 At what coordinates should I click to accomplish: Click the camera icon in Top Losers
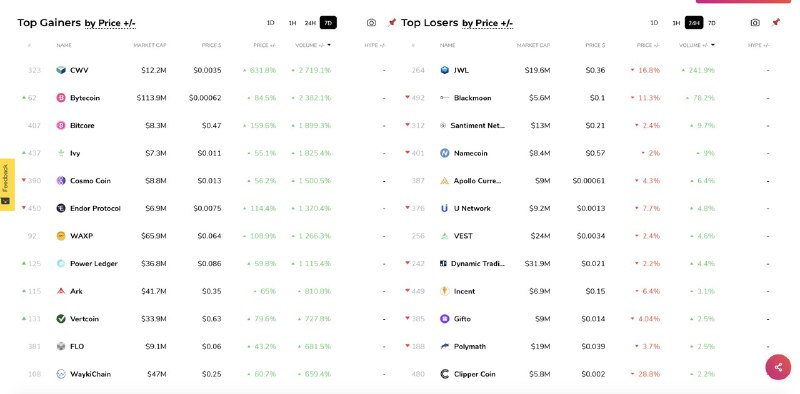coord(755,23)
